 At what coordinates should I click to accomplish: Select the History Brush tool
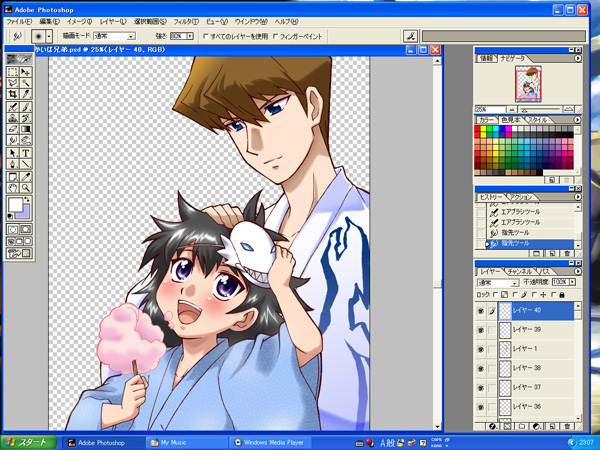[25, 118]
